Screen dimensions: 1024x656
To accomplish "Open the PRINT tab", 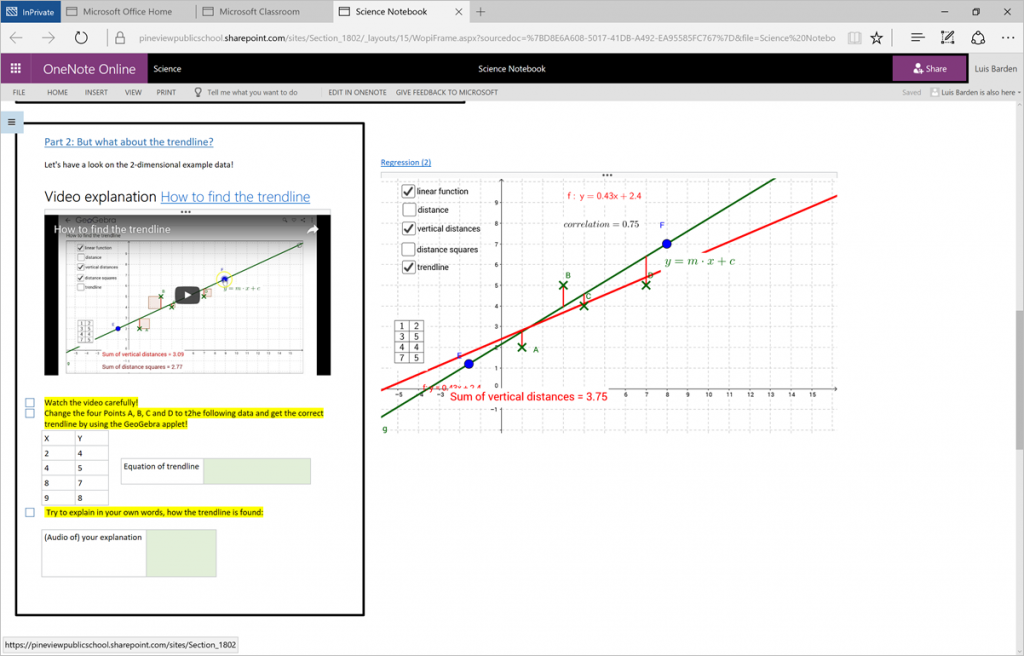I will coord(166,93).
